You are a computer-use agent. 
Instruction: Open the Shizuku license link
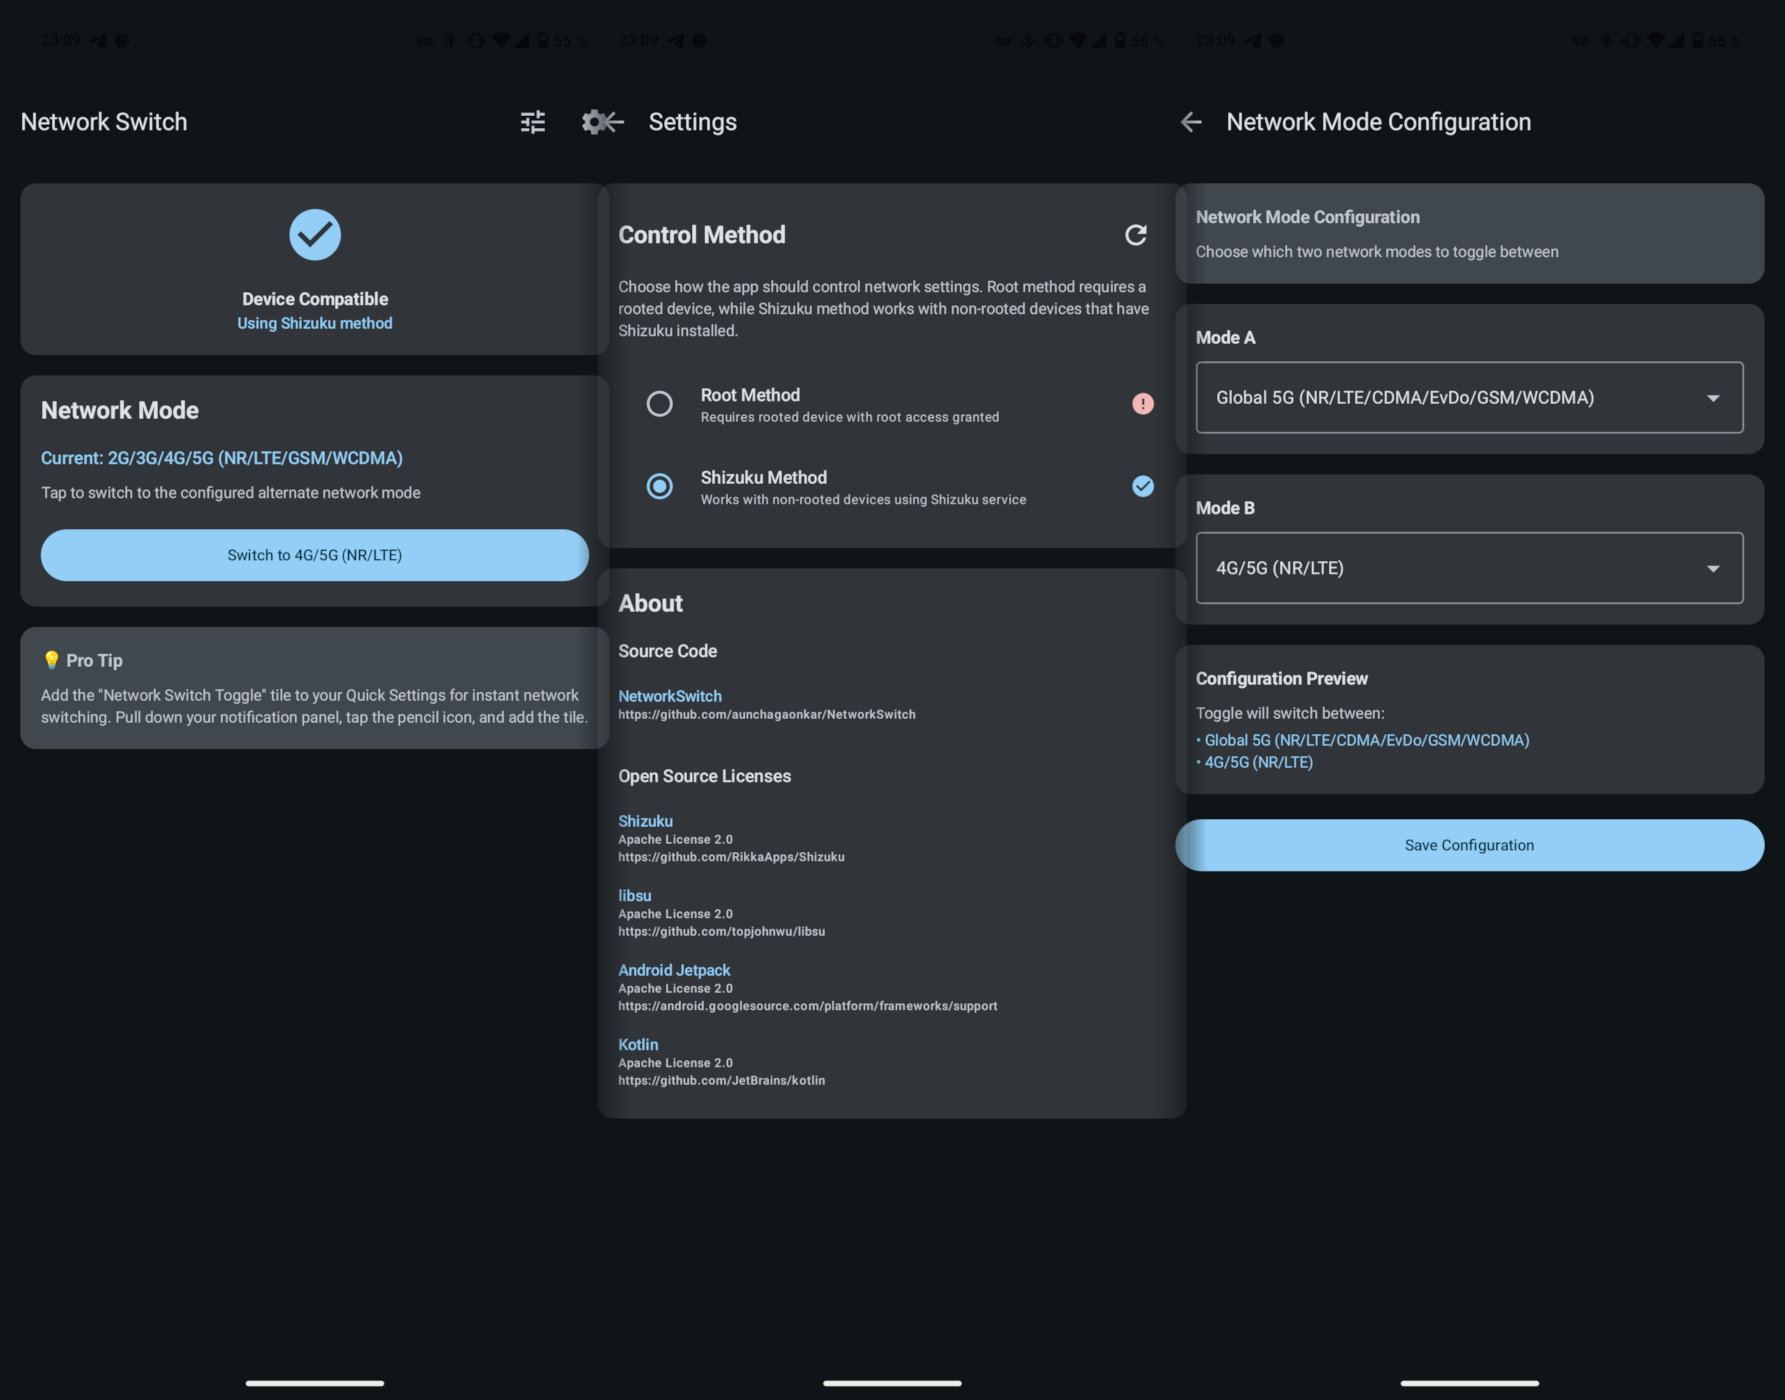[645, 821]
